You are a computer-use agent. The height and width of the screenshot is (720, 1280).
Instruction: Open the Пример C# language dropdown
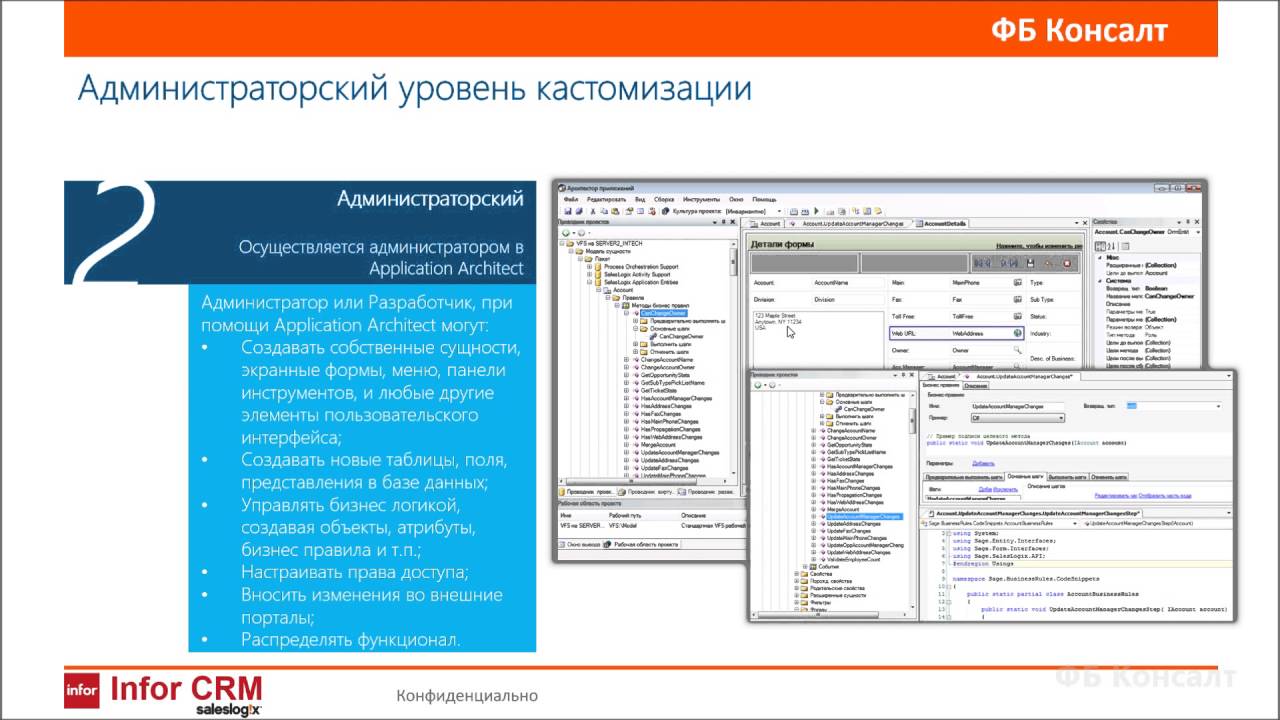[1018, 418]
